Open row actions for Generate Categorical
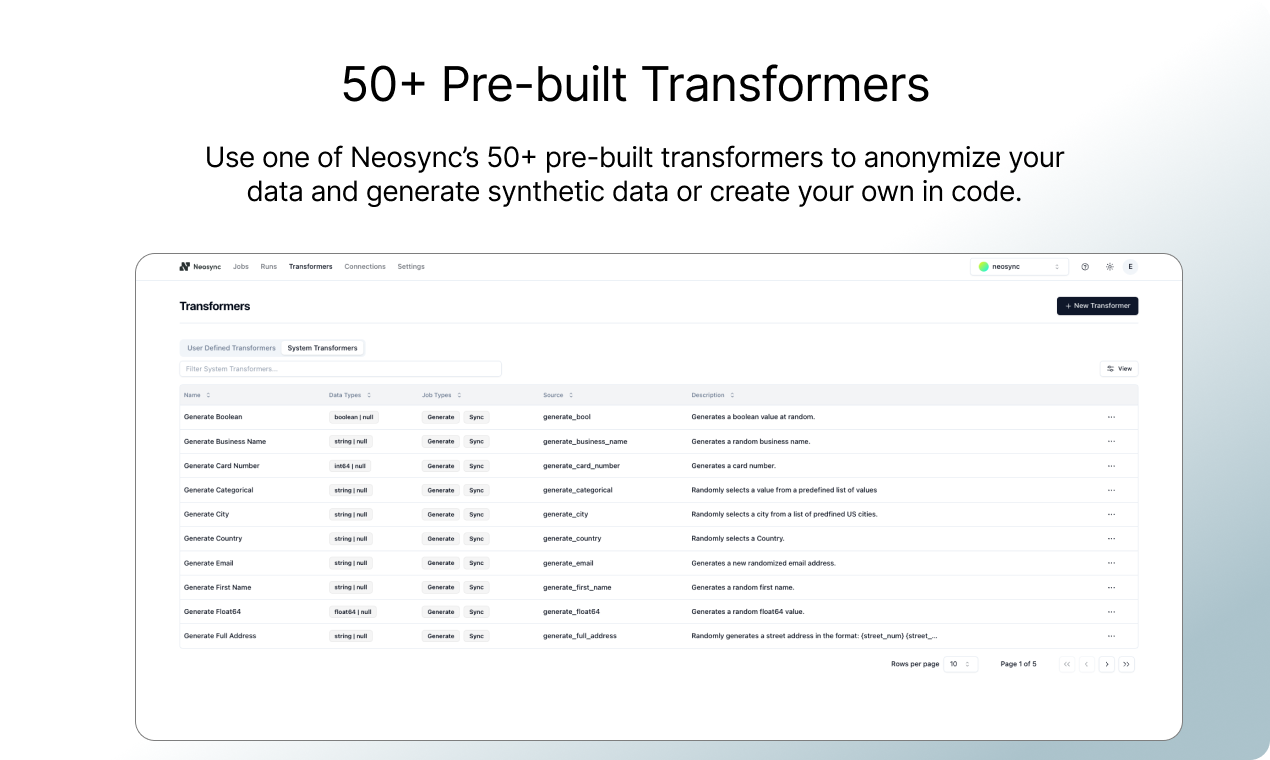1270x760 pixels. (x=1111, y=490)
